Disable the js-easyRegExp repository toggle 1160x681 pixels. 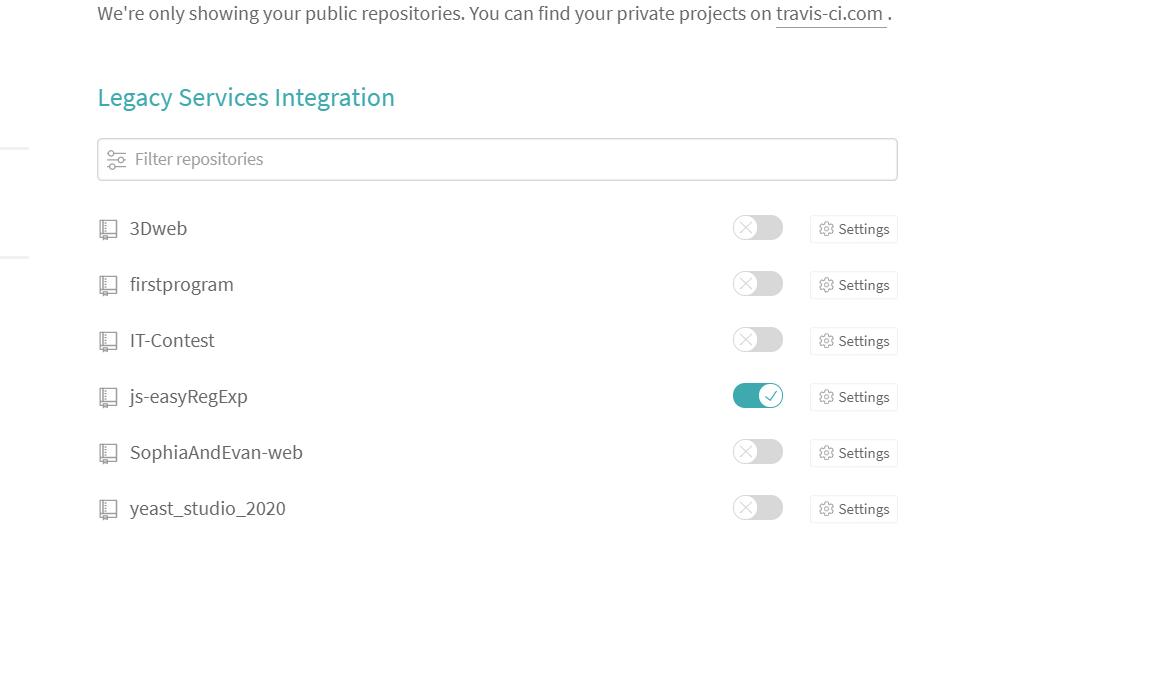[757, 396]
